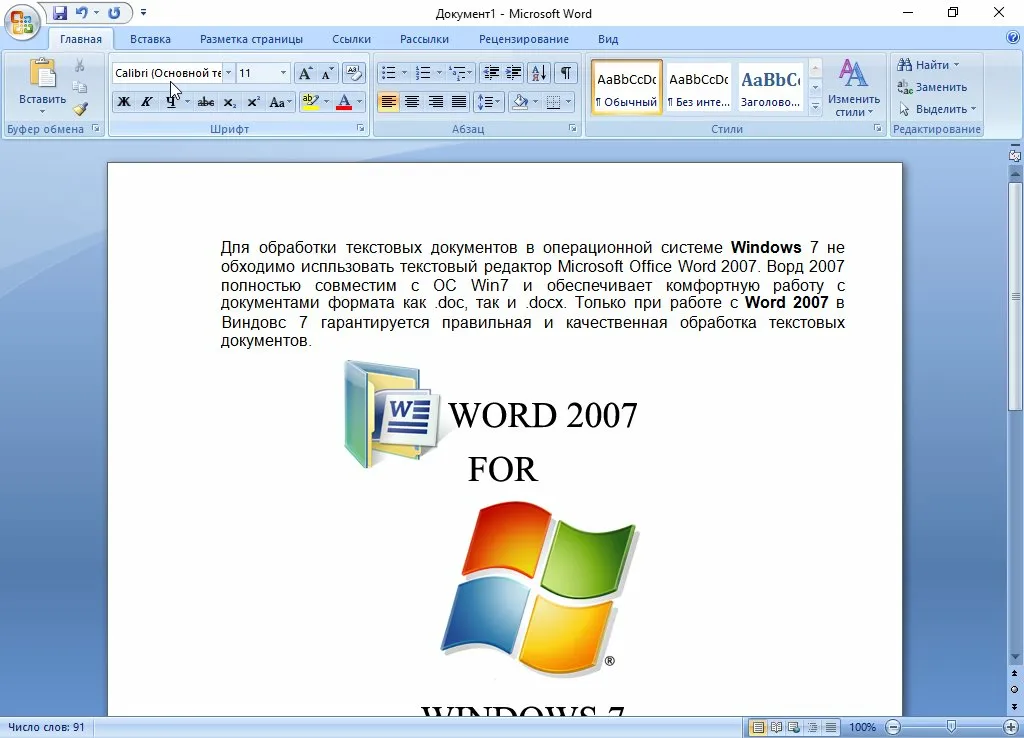Open the Разметка страницы tab

251,39
